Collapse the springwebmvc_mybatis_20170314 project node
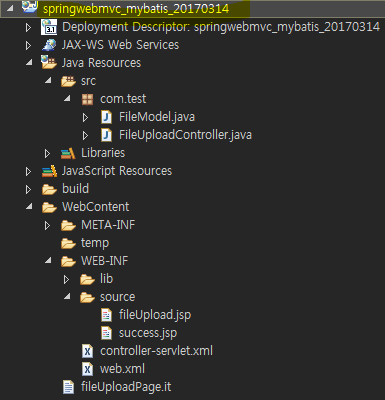The width and height of the screenshot is (385, 400). 10,8
